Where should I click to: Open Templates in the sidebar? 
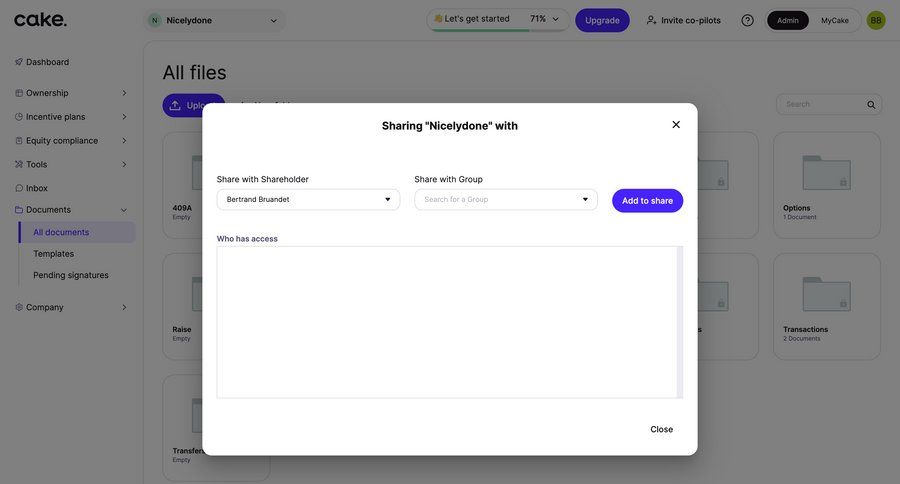tap(53, 254)
